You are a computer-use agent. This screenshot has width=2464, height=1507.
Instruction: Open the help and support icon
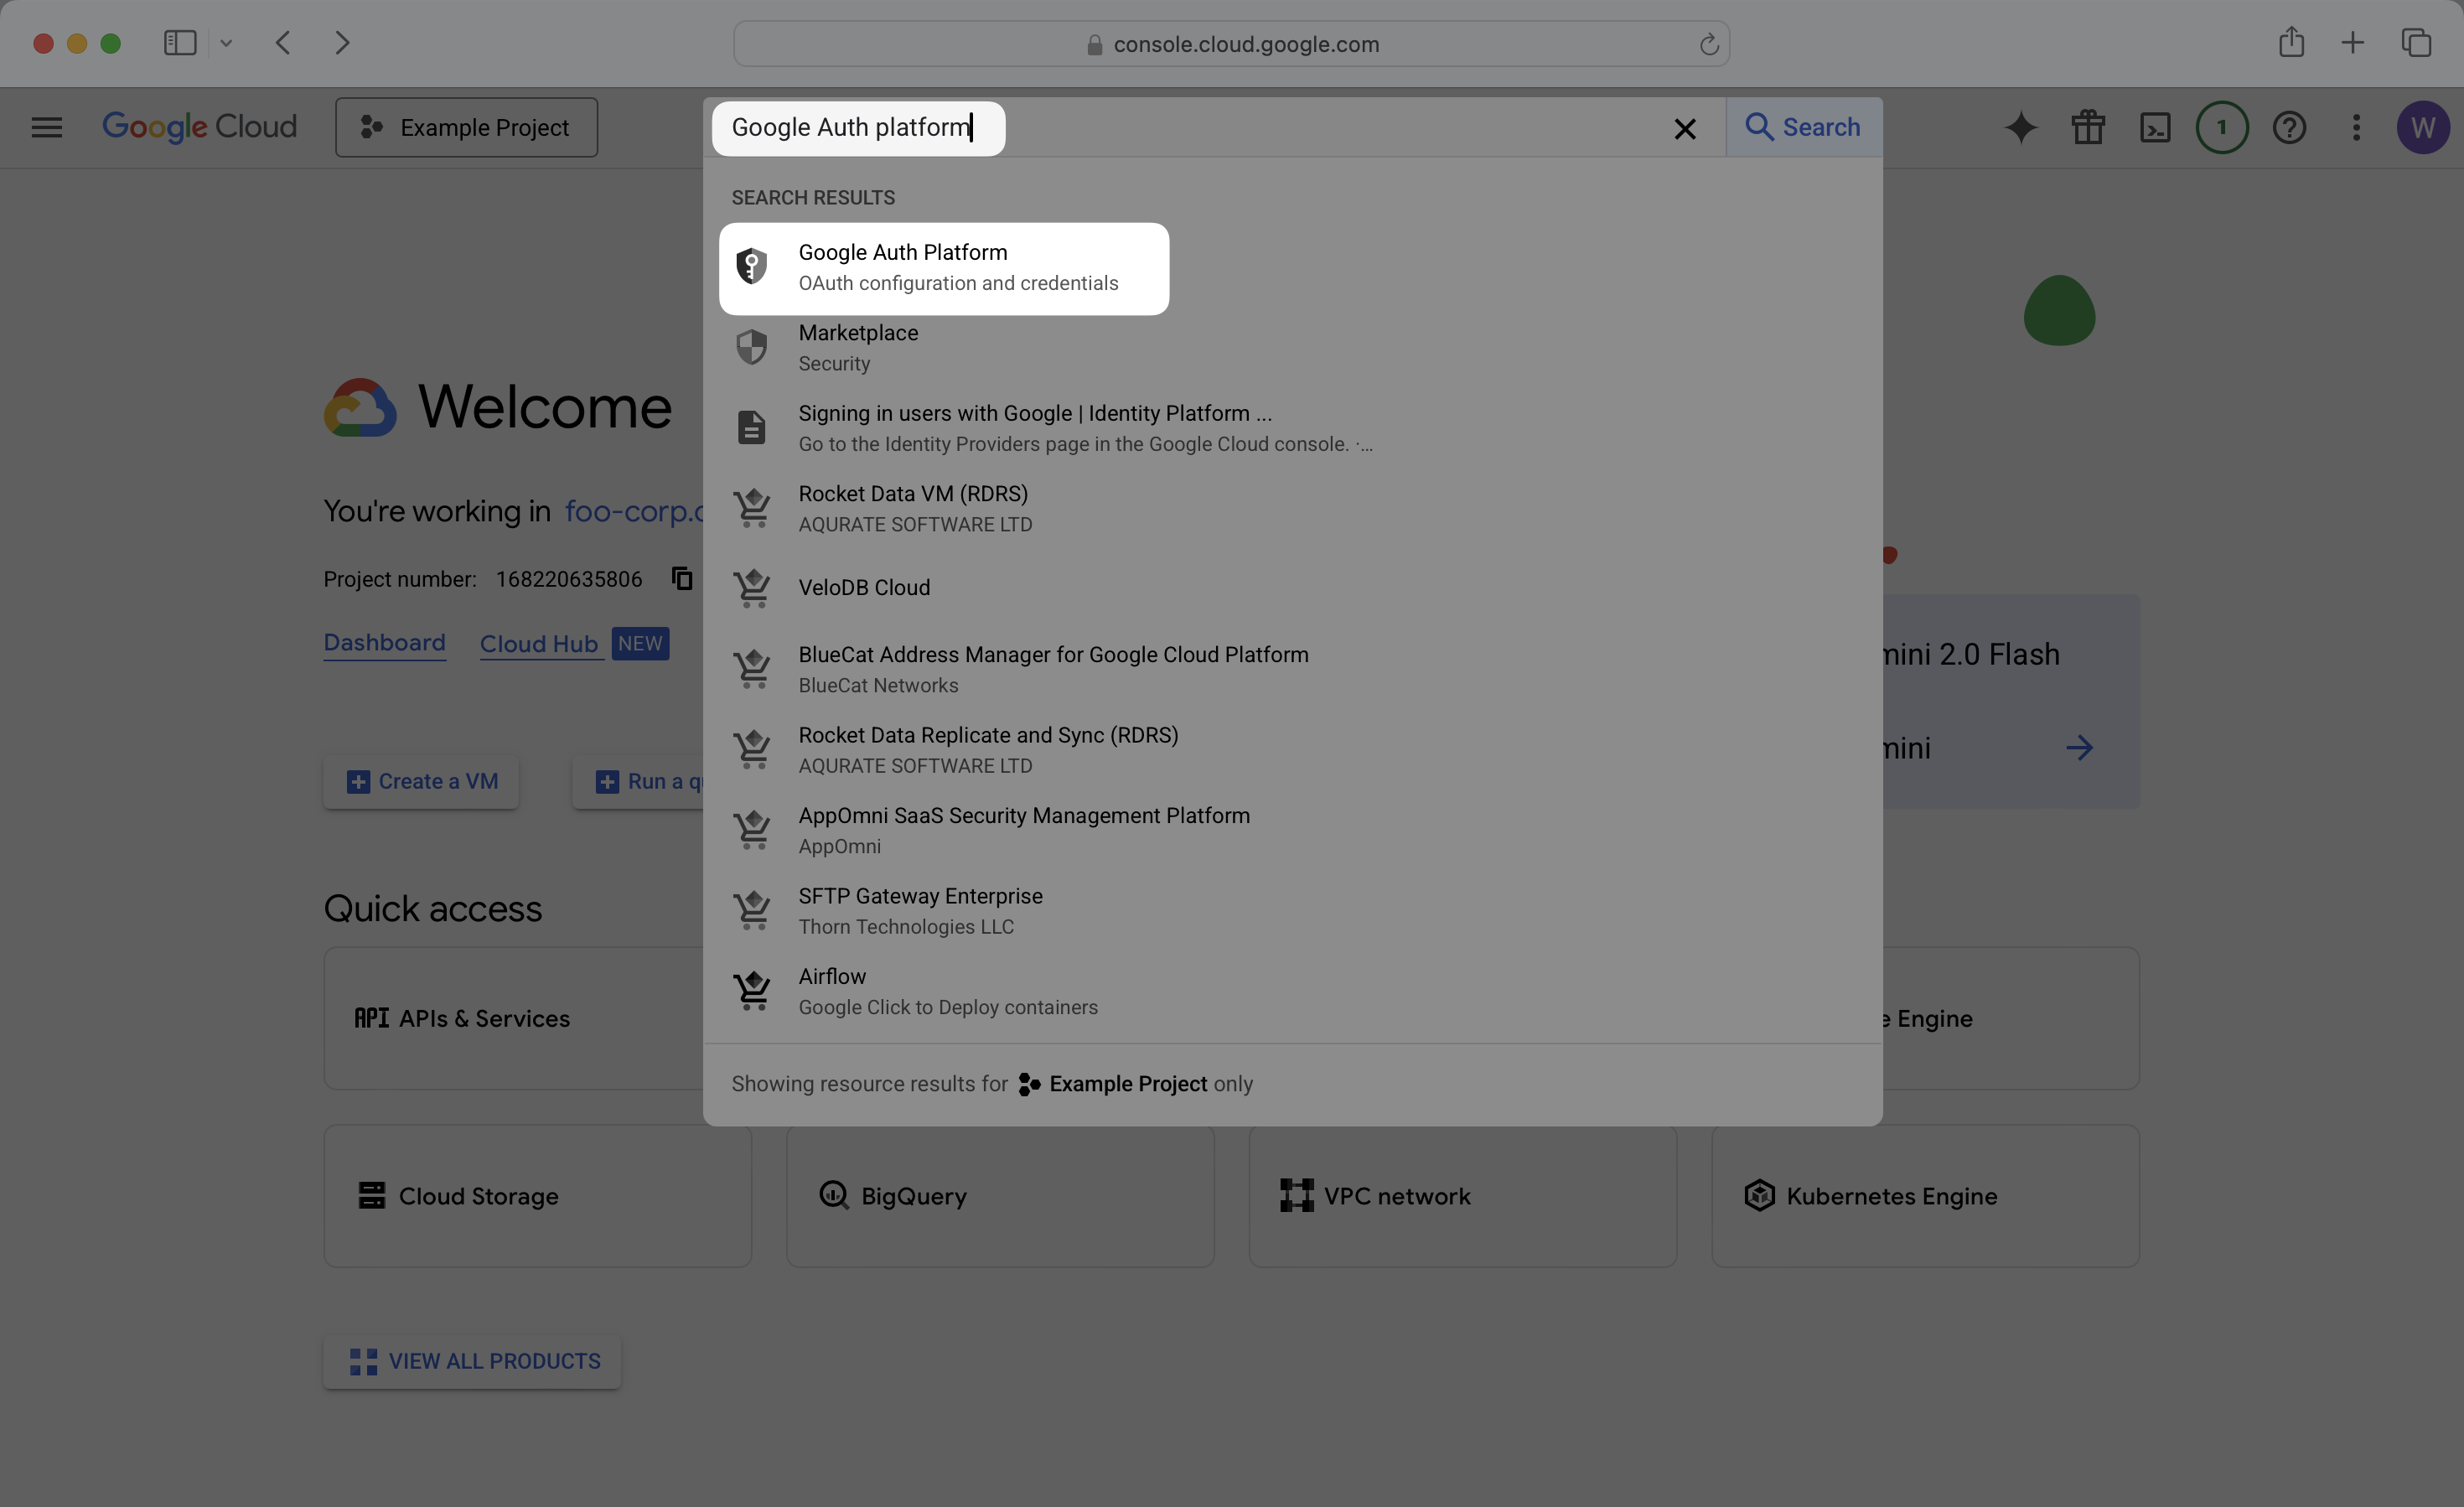point(2289,127)
